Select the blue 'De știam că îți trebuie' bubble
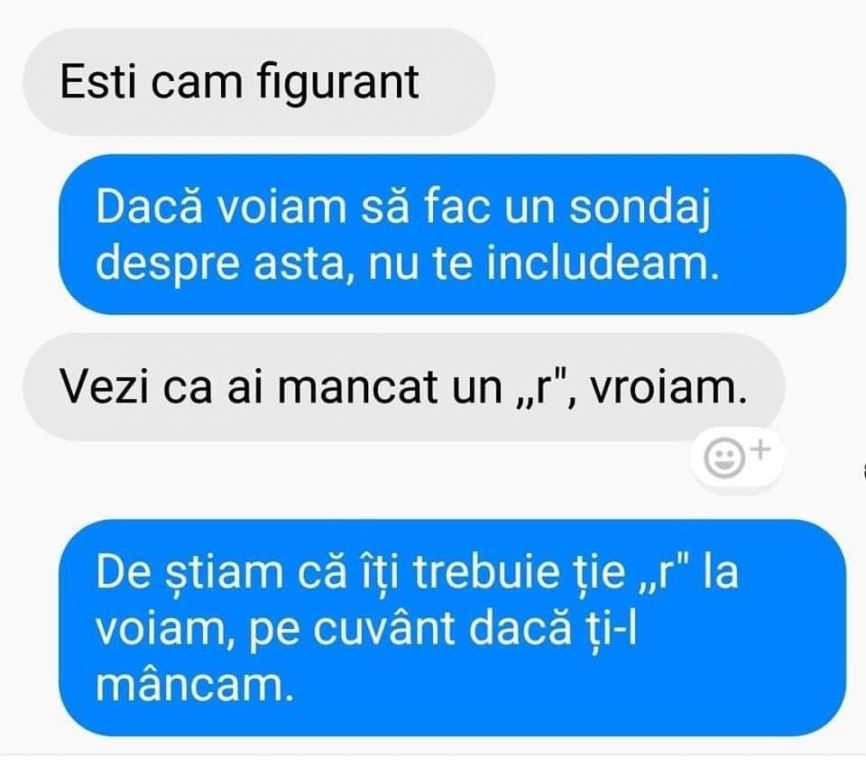 (452, 627)
